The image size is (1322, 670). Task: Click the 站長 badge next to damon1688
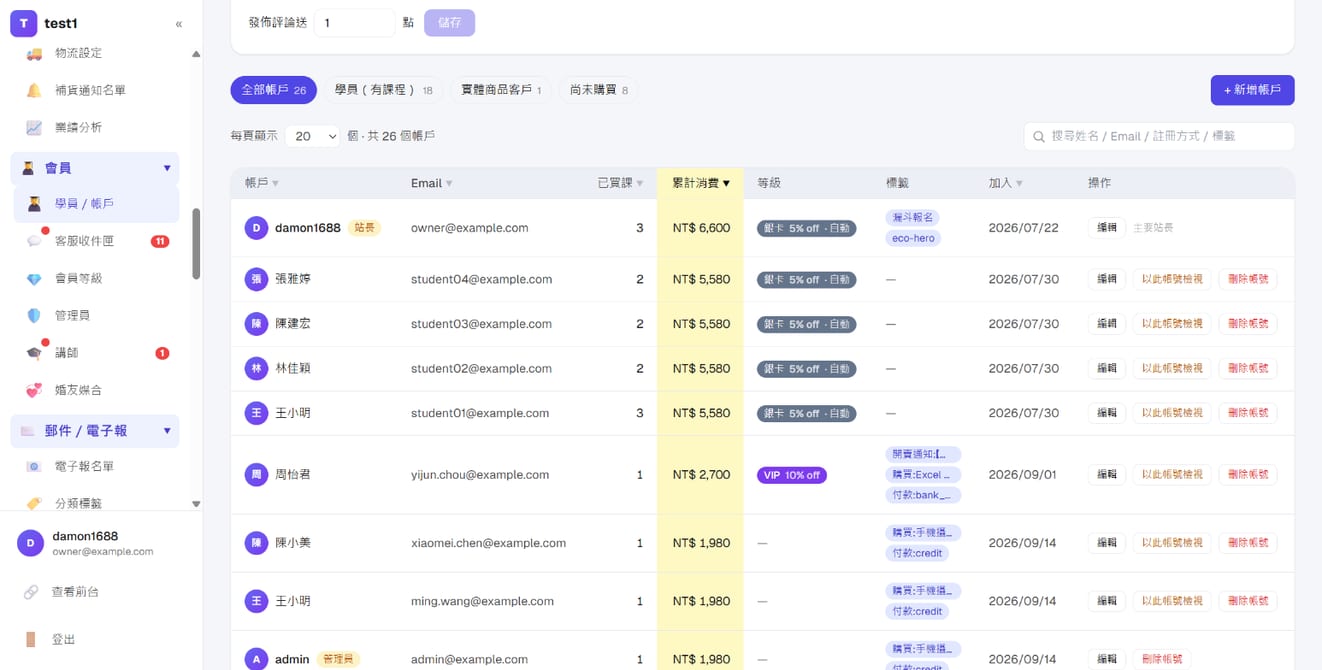pos(364,228)
